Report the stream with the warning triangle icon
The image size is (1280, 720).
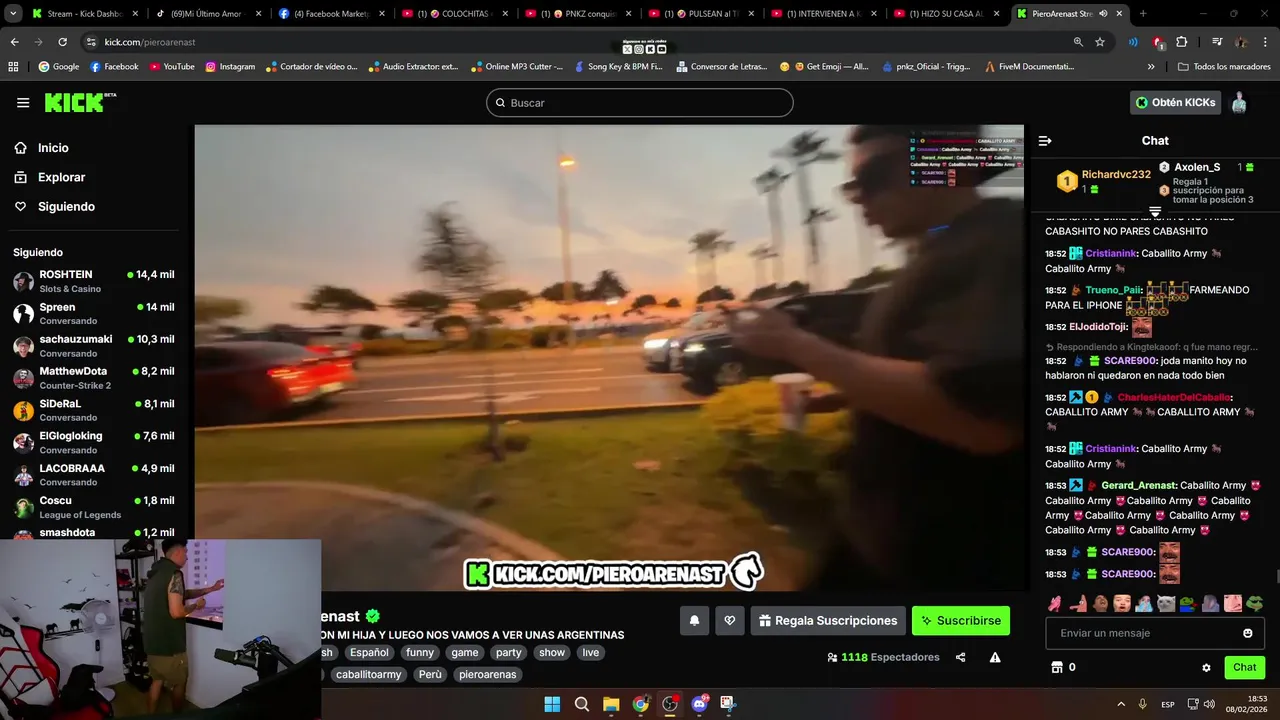[995, 657]
